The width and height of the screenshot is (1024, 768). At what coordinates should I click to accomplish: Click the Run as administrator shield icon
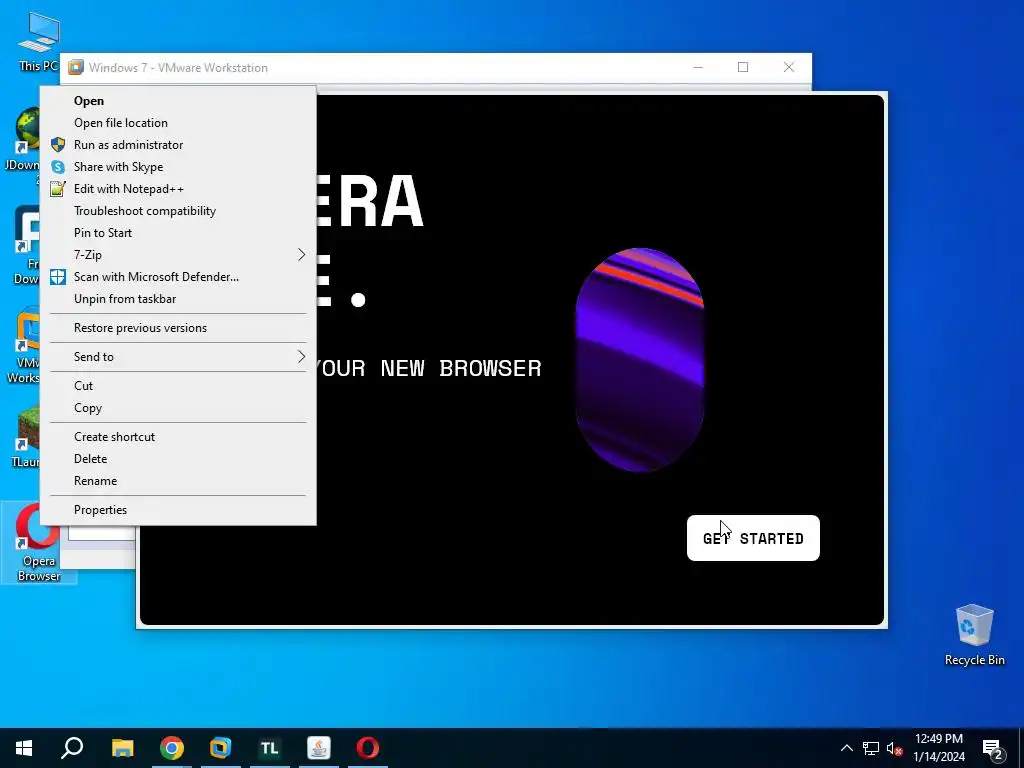[x=58, y=144]
